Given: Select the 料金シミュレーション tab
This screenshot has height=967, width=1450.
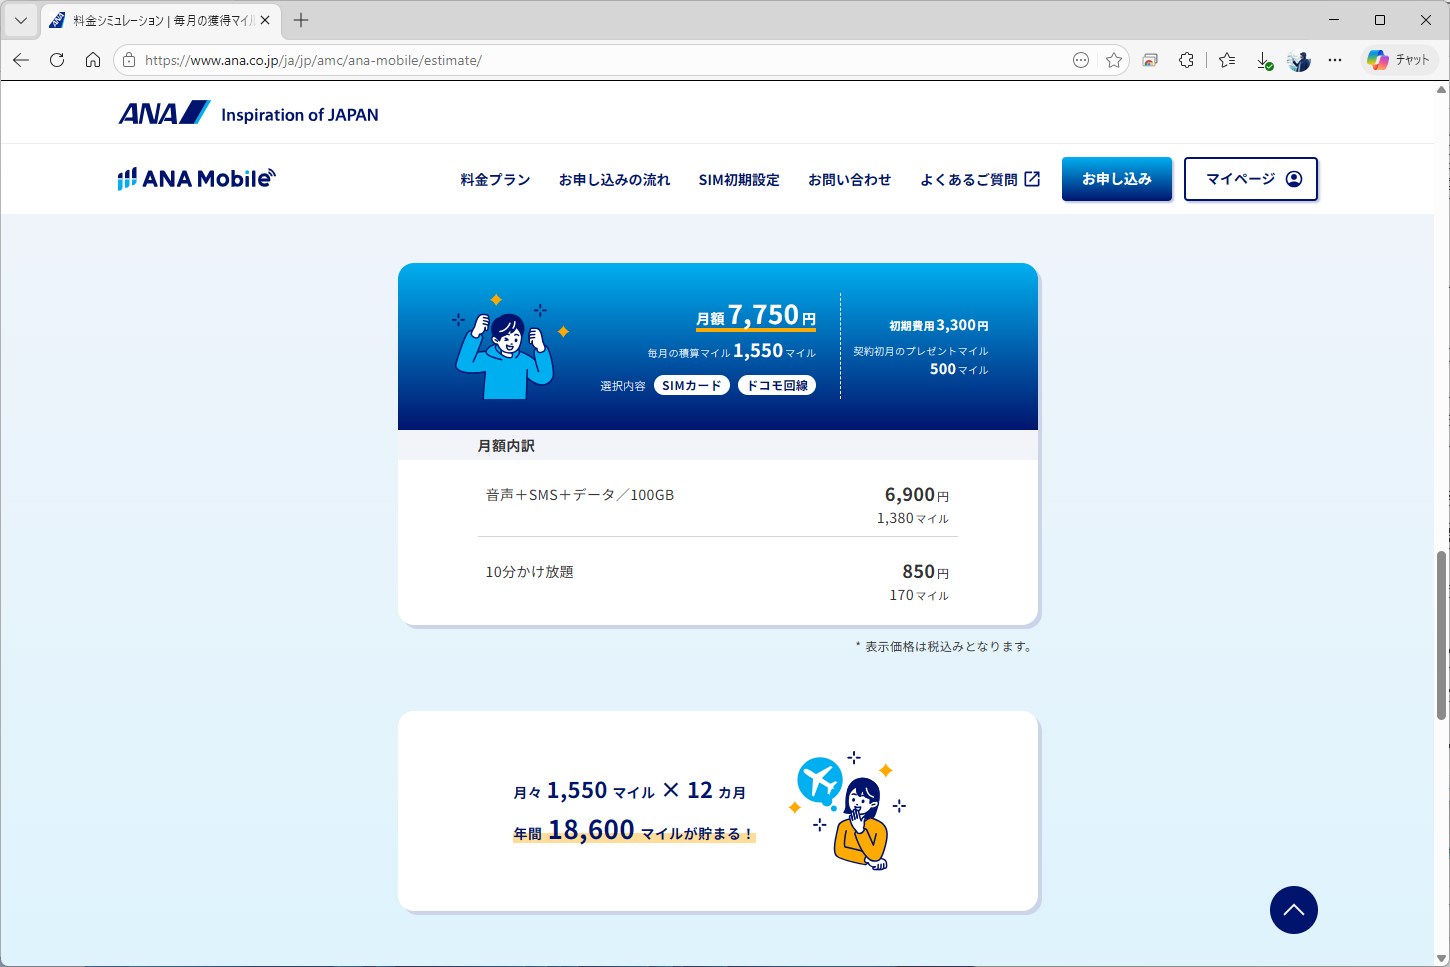Looking at the screenshot, I should 160,20.
